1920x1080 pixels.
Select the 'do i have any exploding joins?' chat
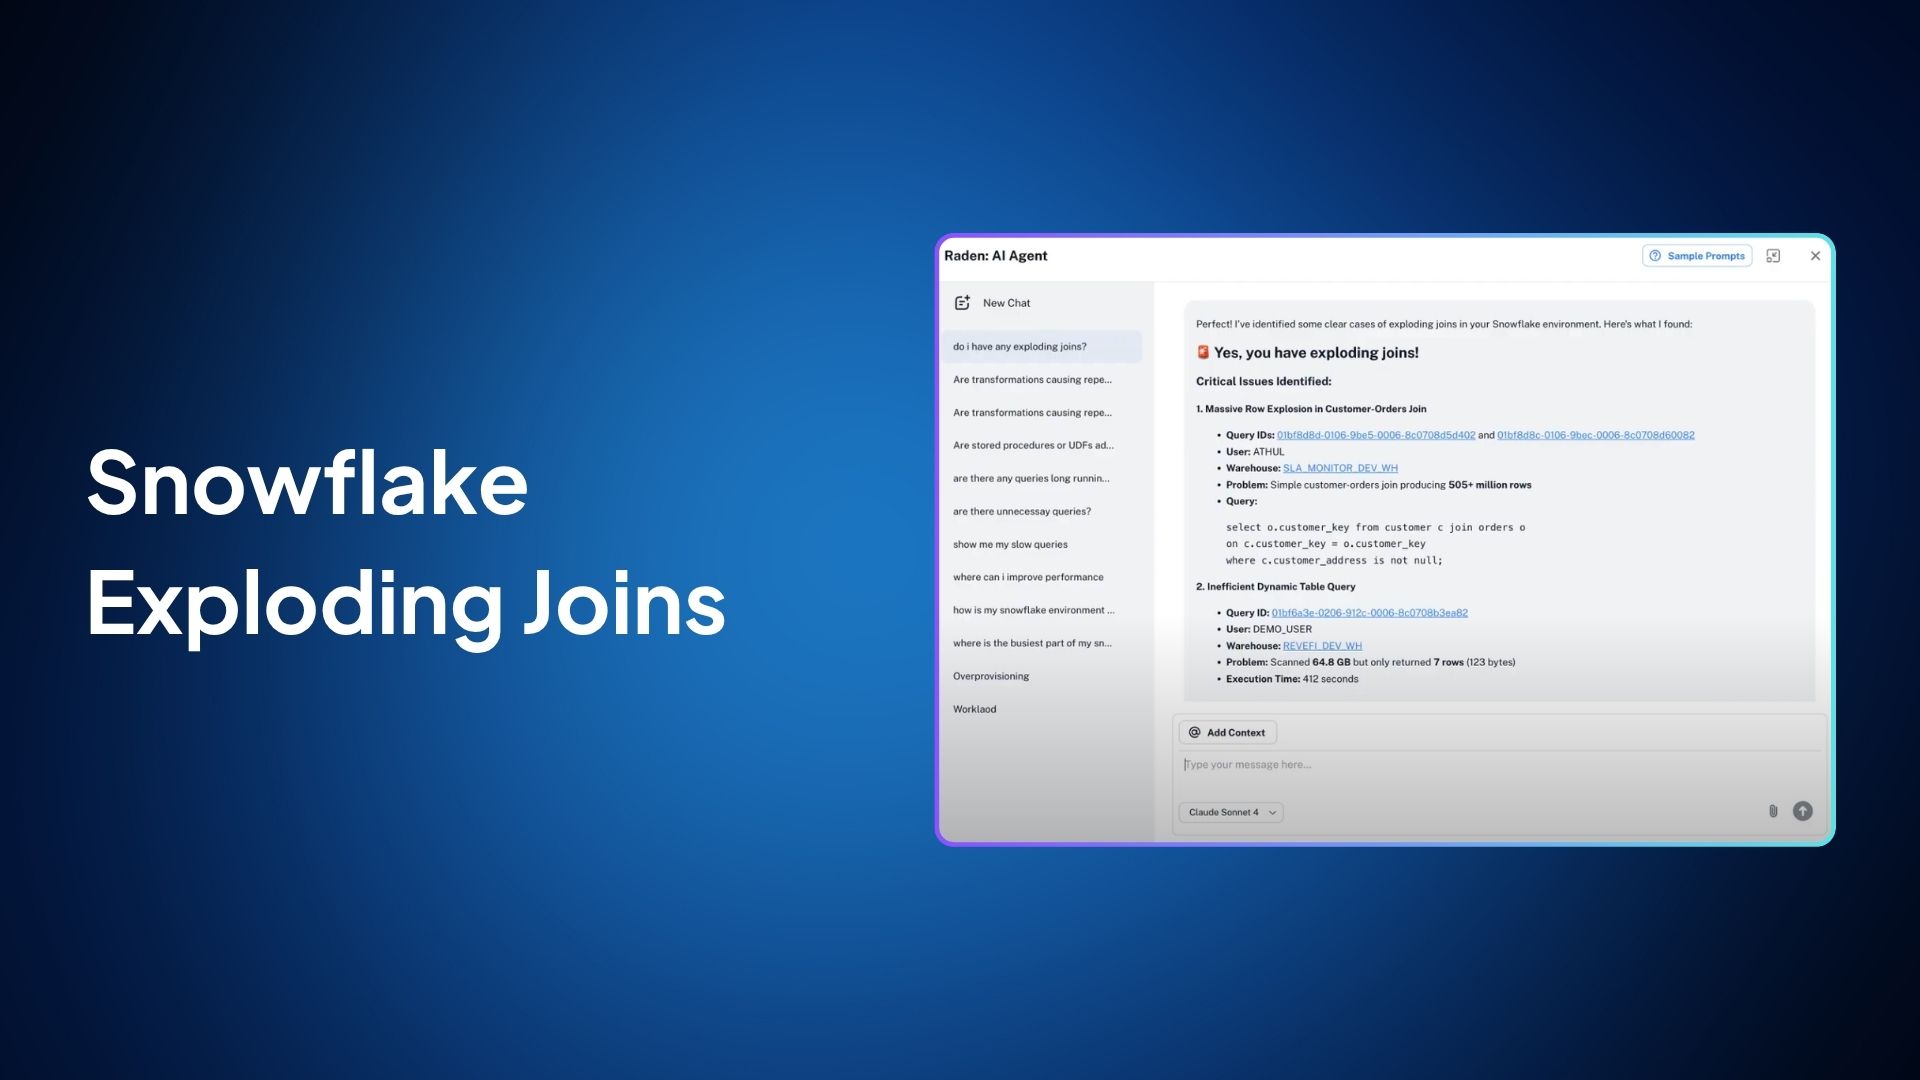[x=1020, y=347]
